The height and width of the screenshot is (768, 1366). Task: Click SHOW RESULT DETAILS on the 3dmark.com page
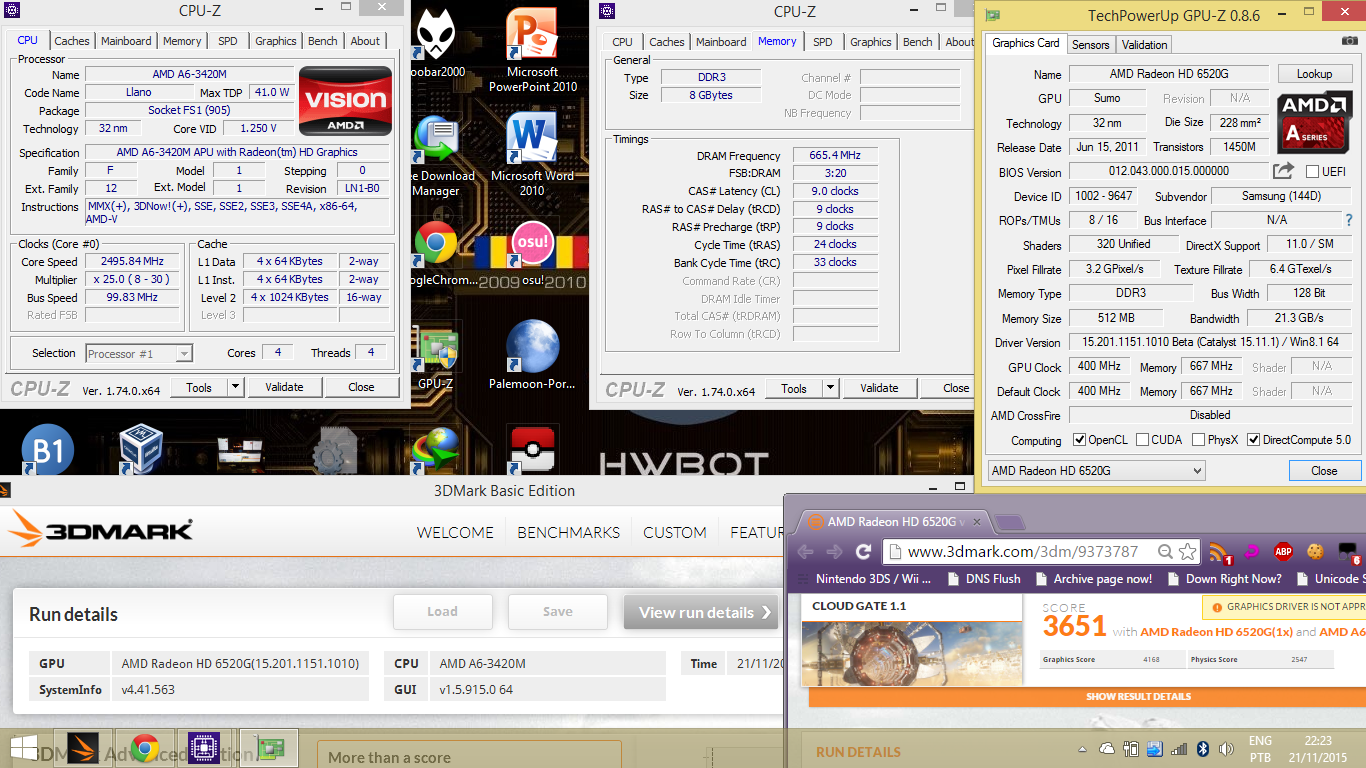pos(1138,696)
